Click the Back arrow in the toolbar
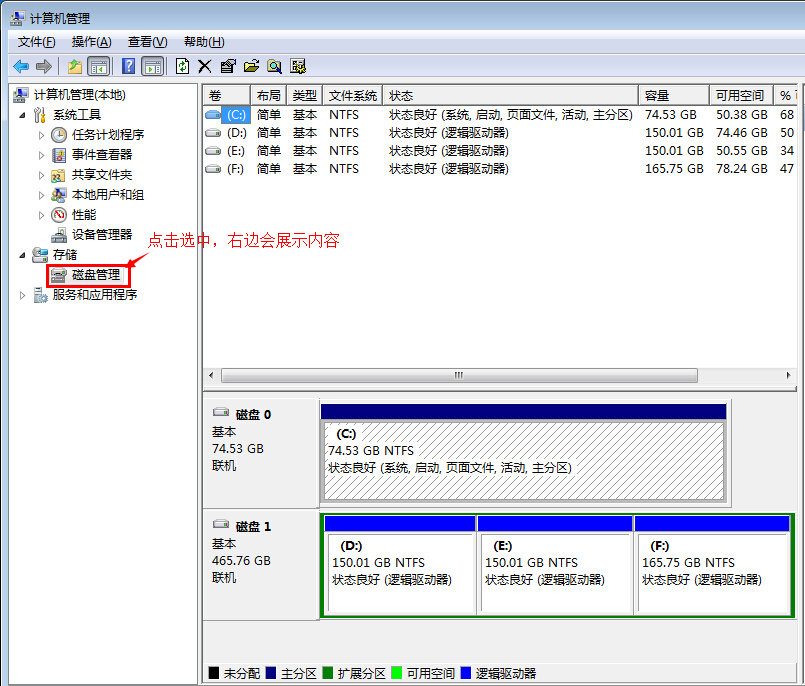The image size is (805, 686). point(21,66)
